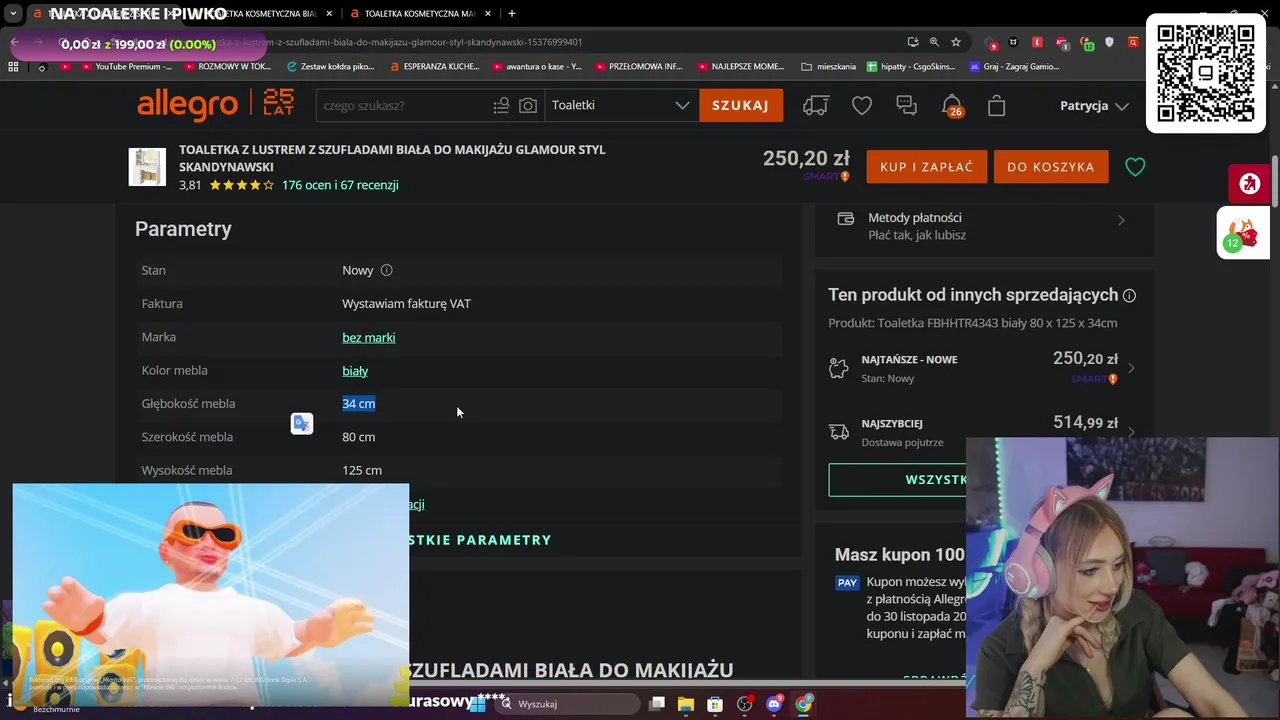Open Discord from the taskbar
Viewport: 1280px width, 720px height.
[x=774, y=704]
